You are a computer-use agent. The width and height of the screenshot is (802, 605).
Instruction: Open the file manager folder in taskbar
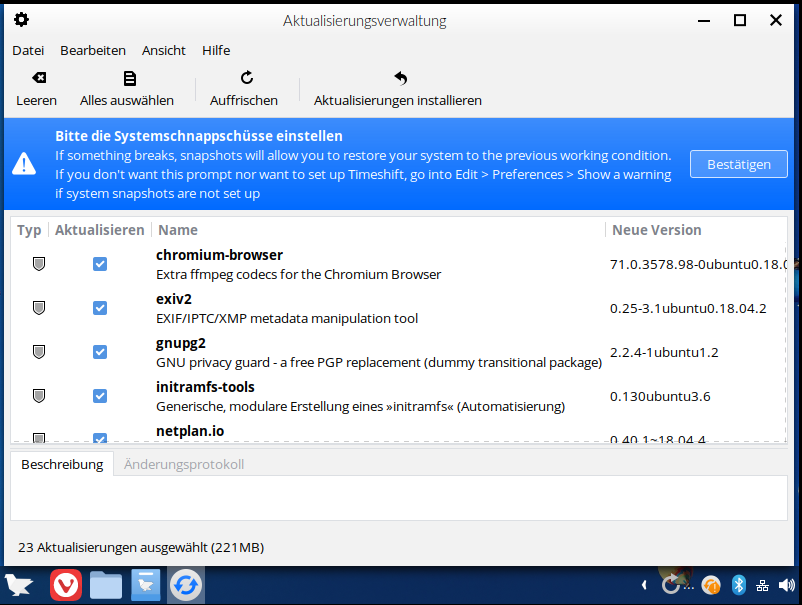pos(105,585)
